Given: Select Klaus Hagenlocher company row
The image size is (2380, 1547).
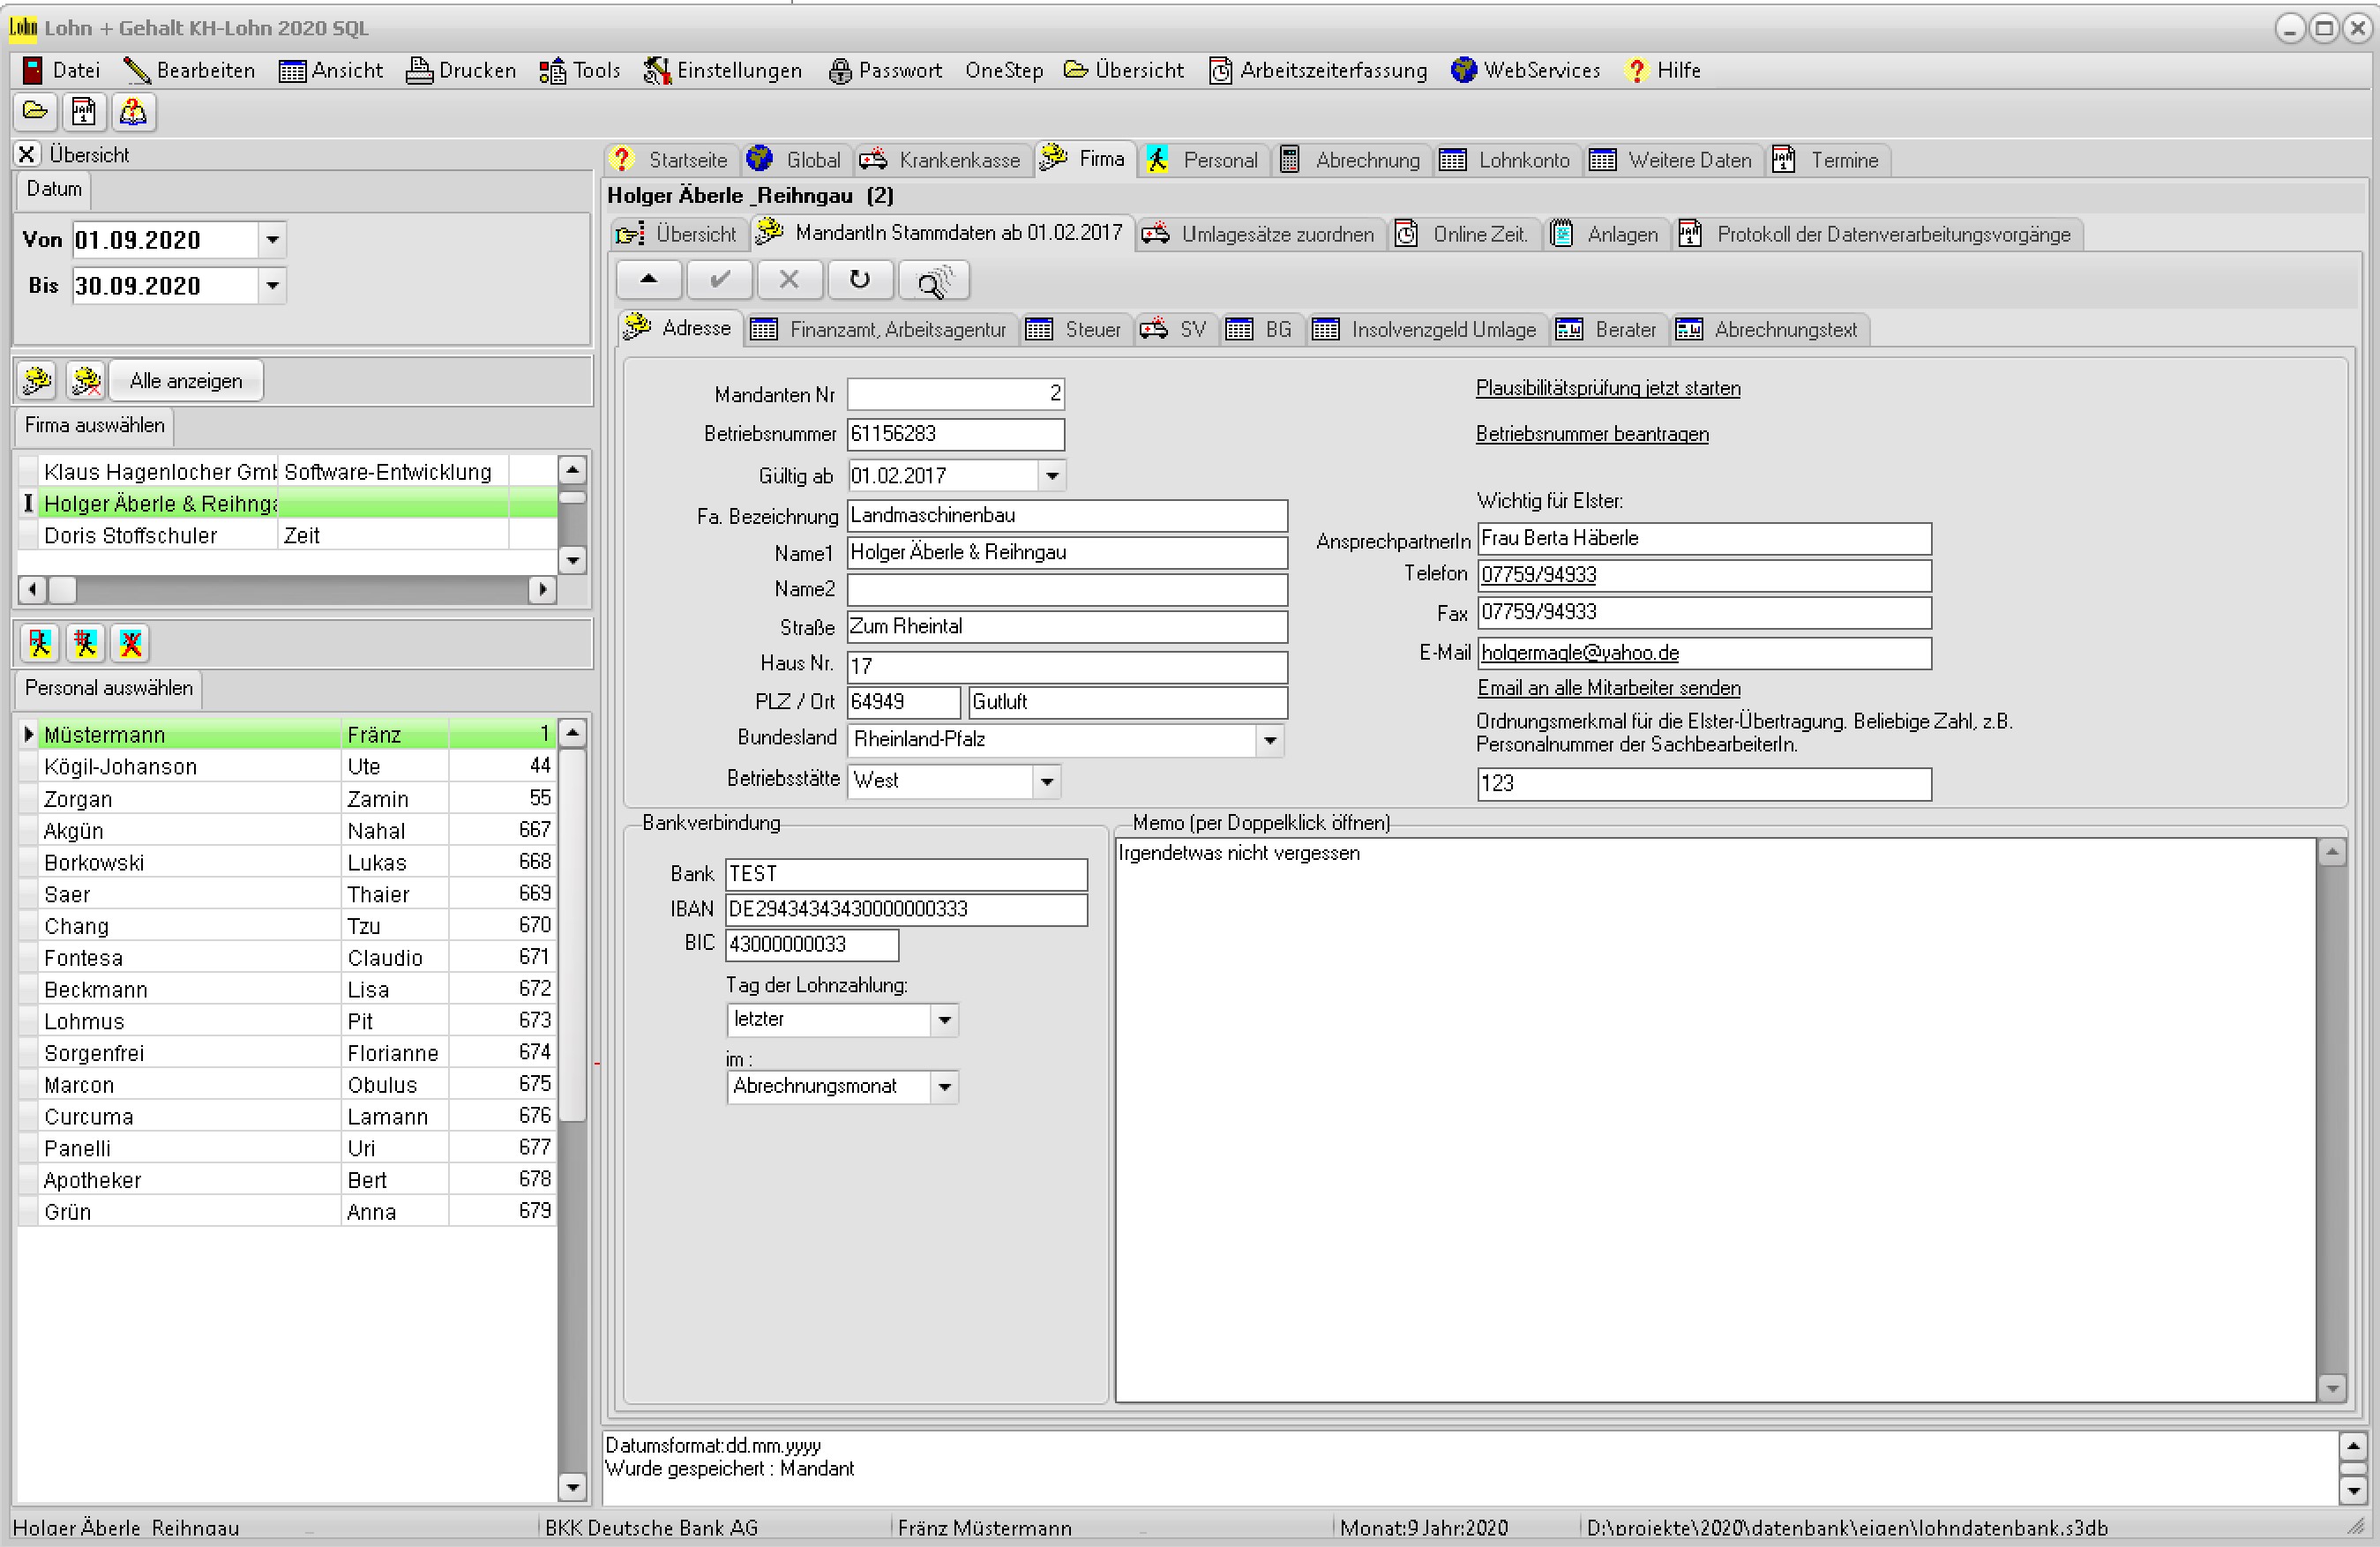Looking at the screenshot, I should tap(288, 472).
